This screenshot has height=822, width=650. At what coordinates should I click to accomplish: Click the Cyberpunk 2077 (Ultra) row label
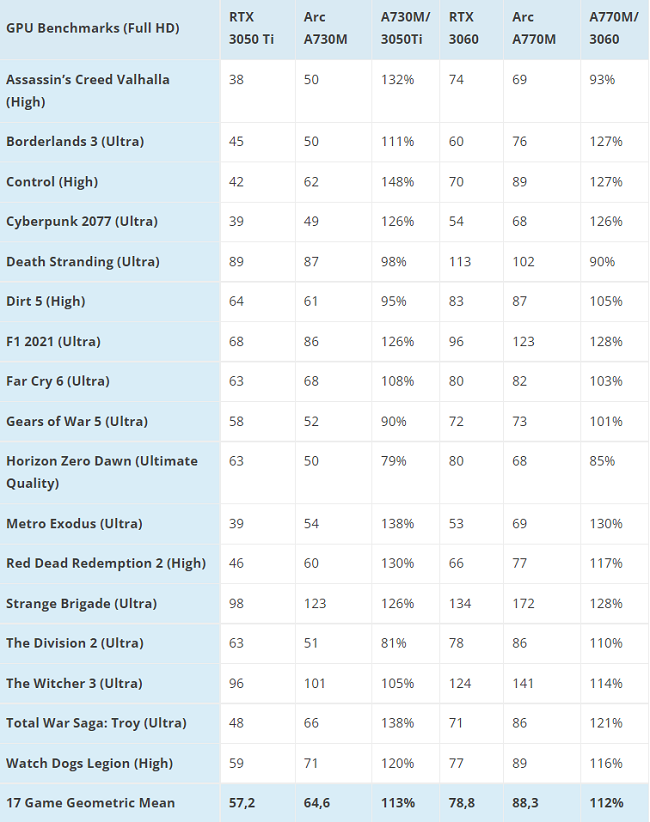click(x=82, y=221)
